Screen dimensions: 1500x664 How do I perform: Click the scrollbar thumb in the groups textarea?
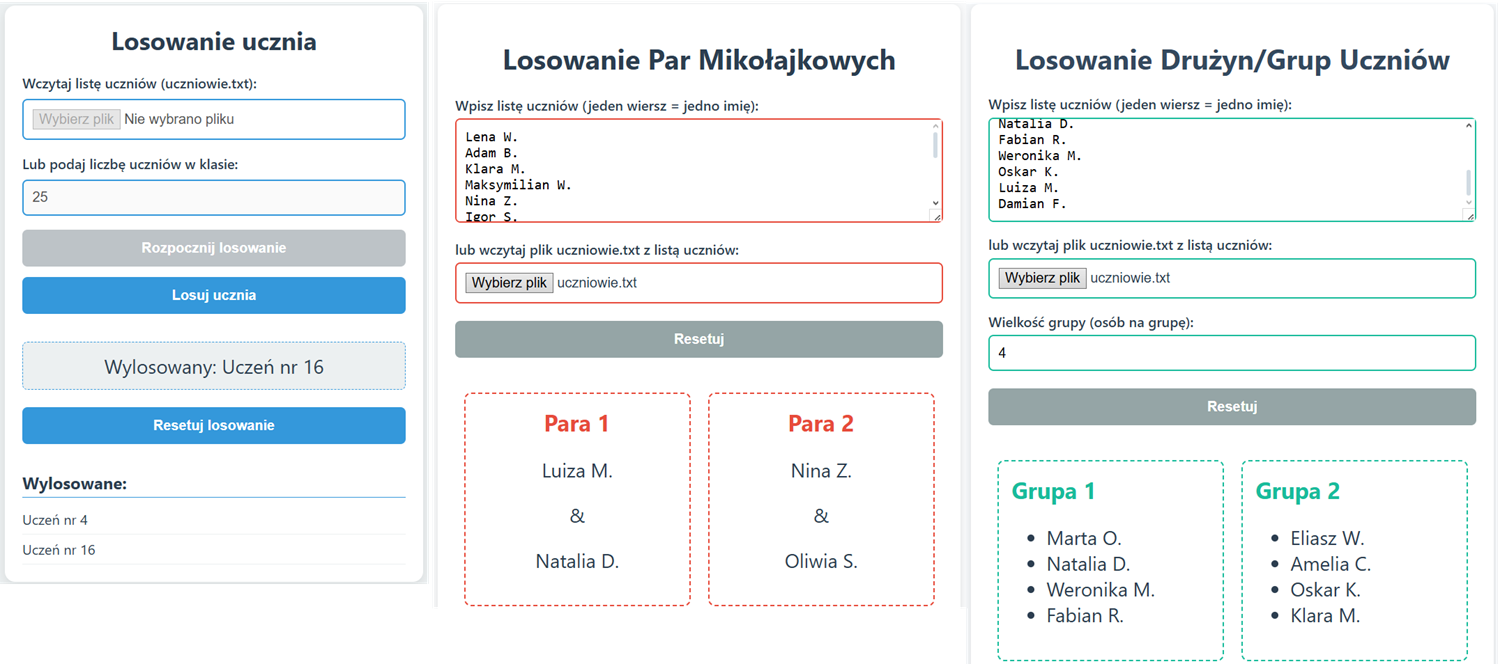point(1469,183)
